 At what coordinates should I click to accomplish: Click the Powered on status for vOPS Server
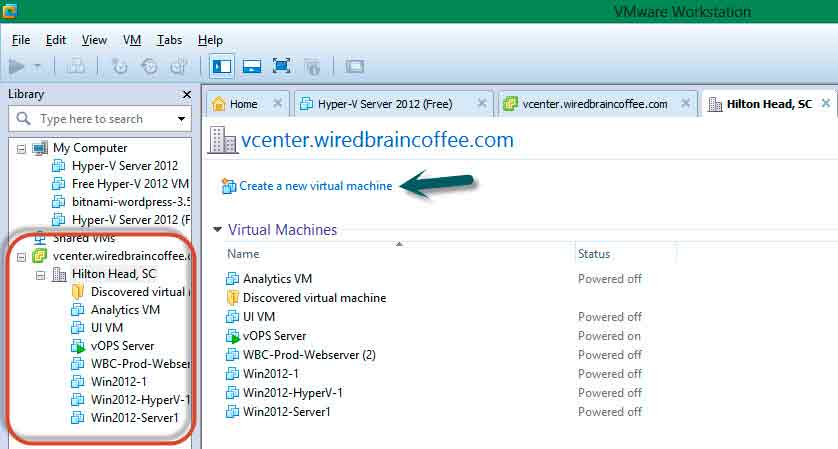[x=609, y=336]
